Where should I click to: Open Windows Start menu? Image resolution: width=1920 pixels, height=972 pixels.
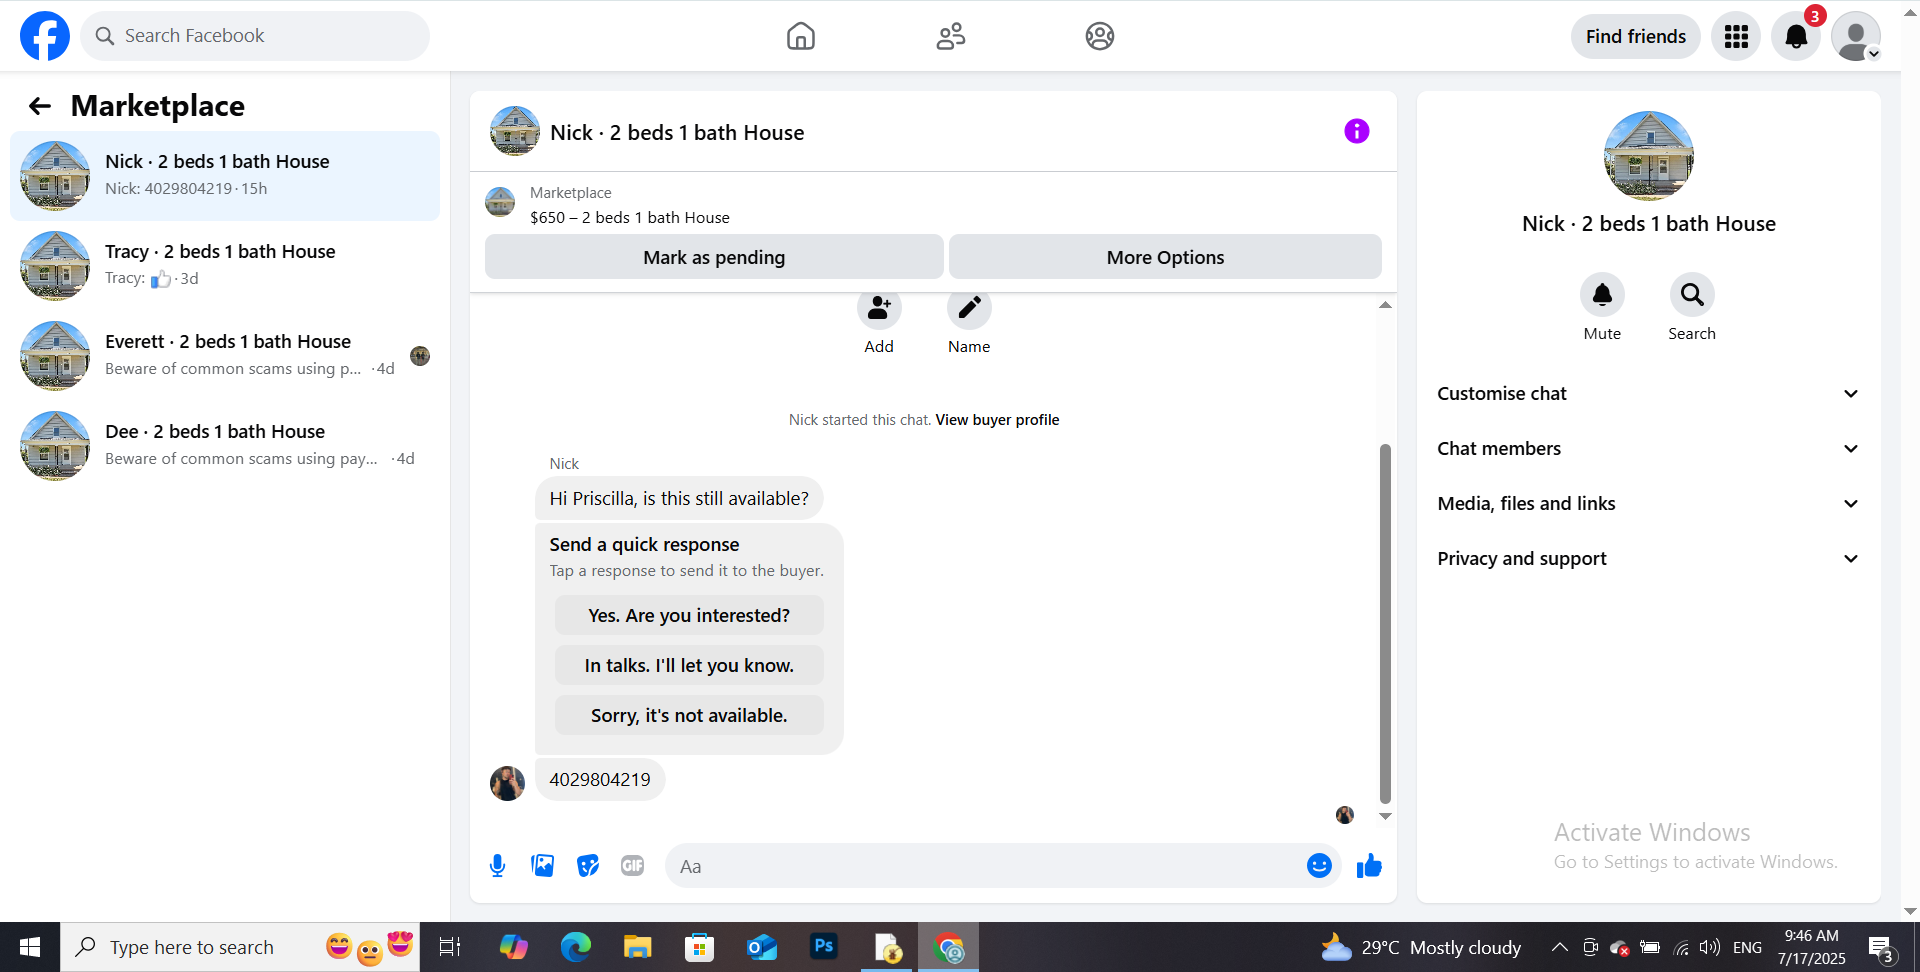click(30, 947)
